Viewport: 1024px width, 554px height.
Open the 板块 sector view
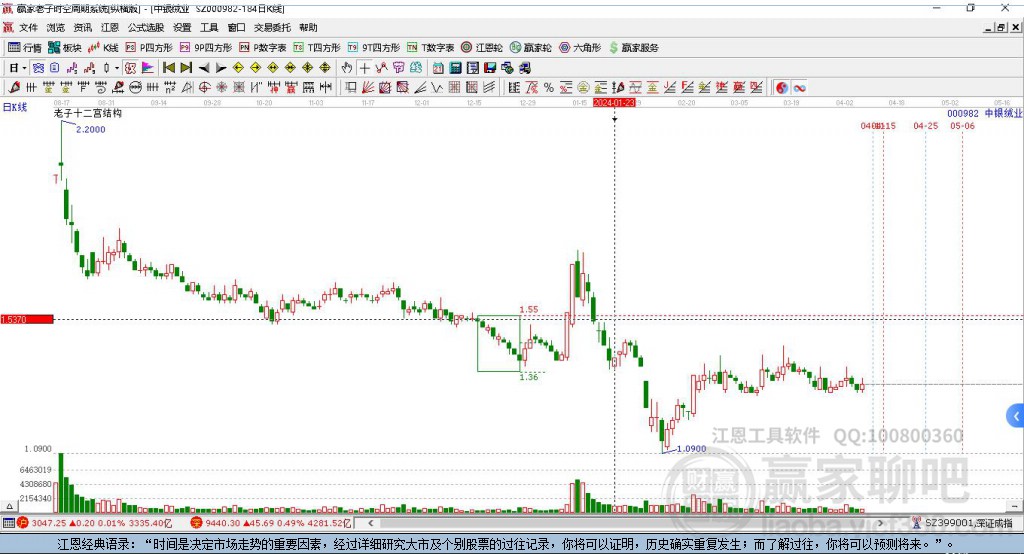click(x=65, y=48)
